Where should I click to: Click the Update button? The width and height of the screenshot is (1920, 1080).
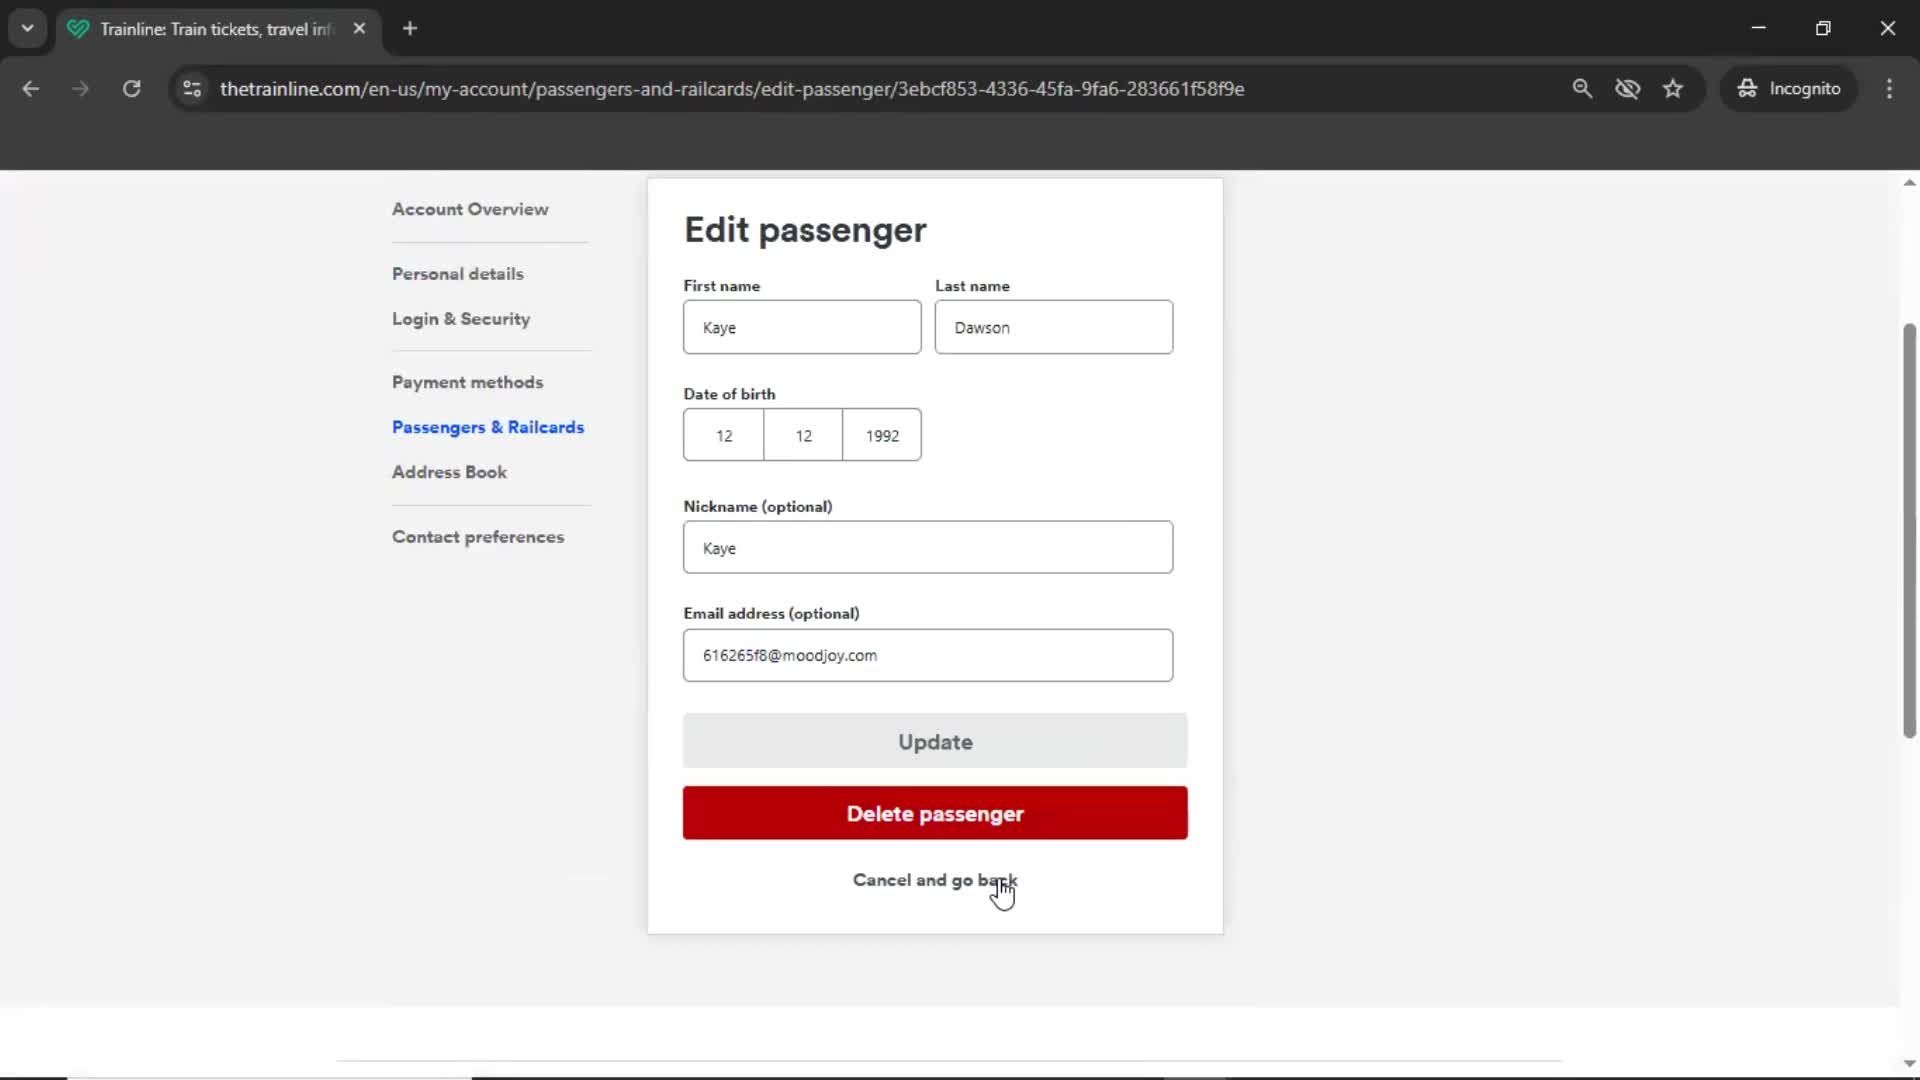pos(934,741)
